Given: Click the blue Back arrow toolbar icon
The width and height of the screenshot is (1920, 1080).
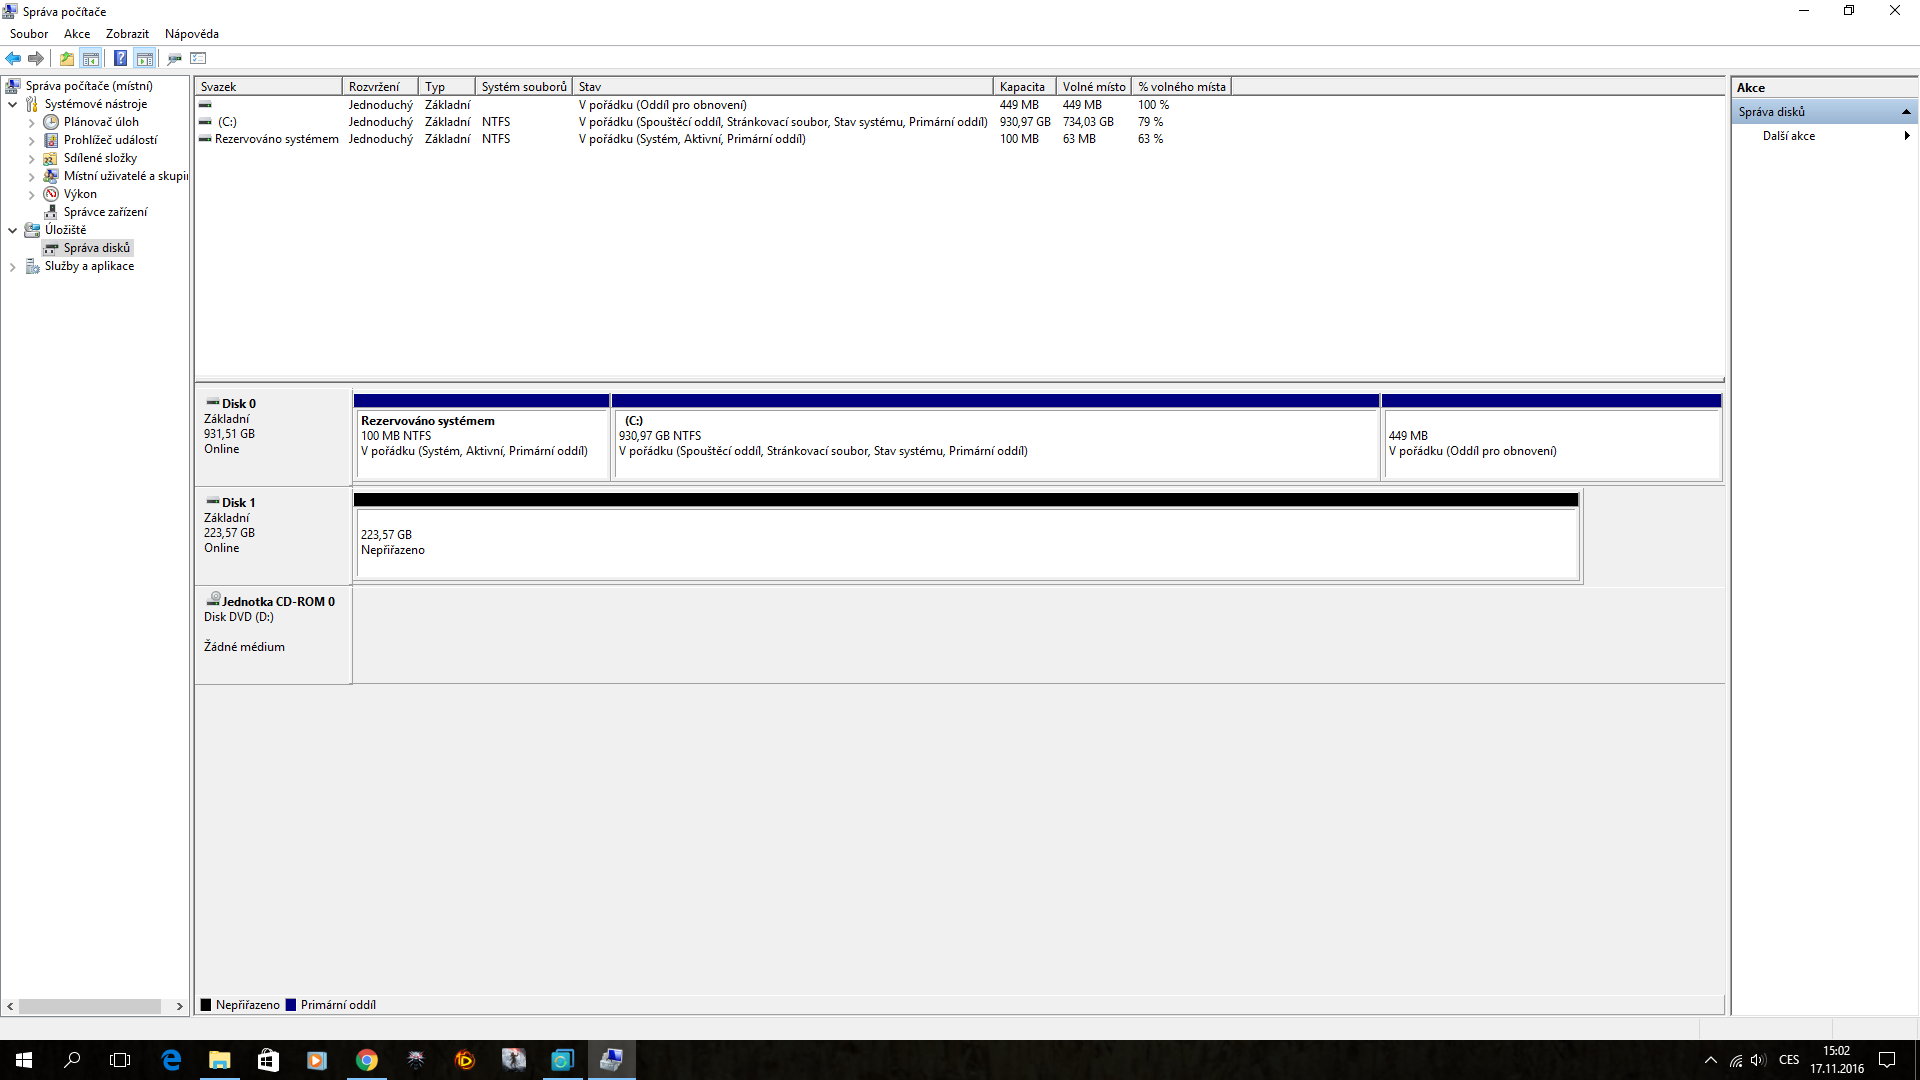Looking at the screenshot, I should click(13, 58).
